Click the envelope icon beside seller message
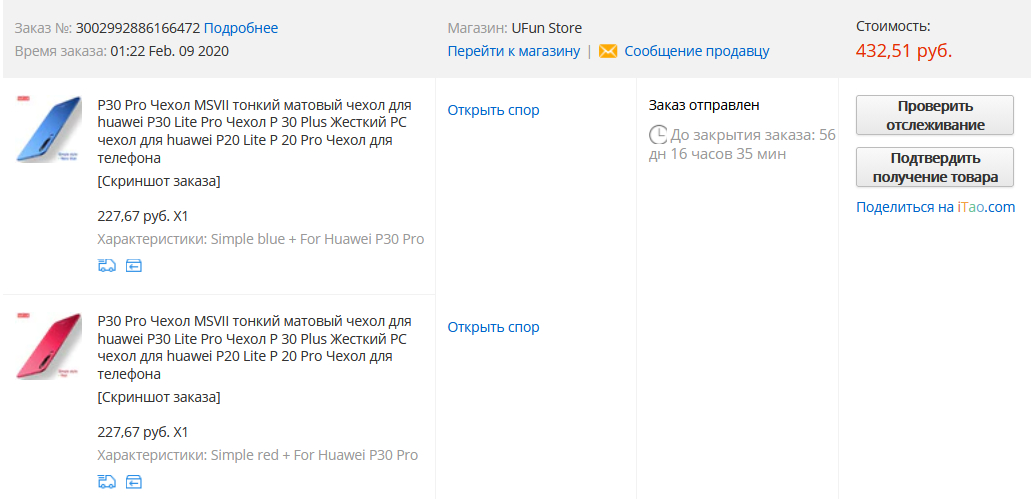Viewport: 1033px width, 499px height. tap(608, 51)
